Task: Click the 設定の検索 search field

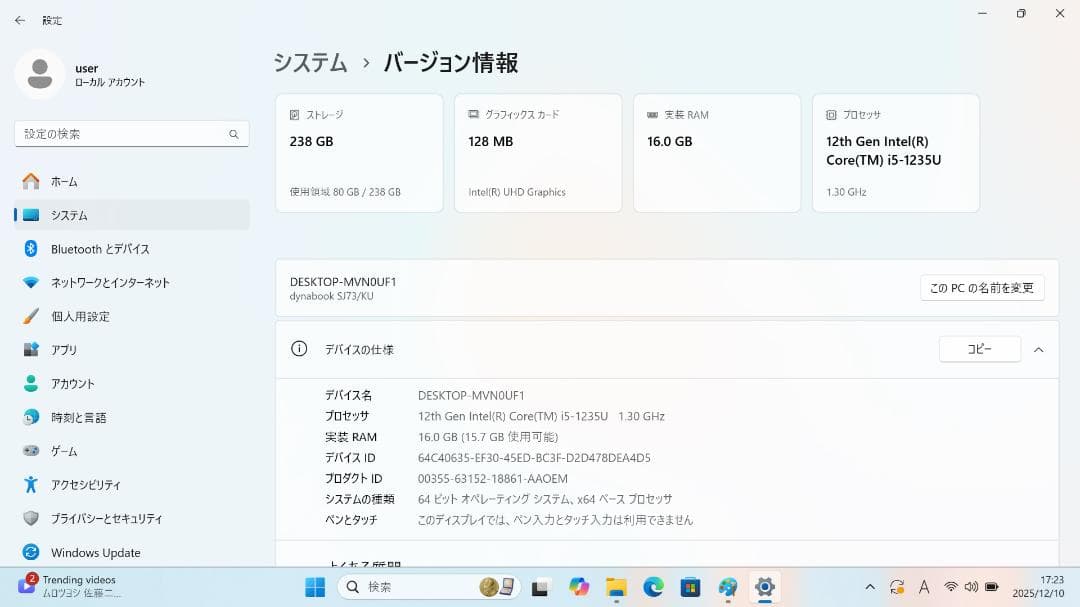Action: pos(131,133)
